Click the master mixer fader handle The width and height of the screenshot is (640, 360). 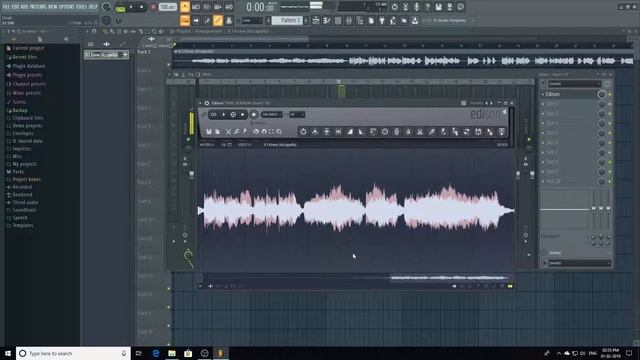point(191,175)
